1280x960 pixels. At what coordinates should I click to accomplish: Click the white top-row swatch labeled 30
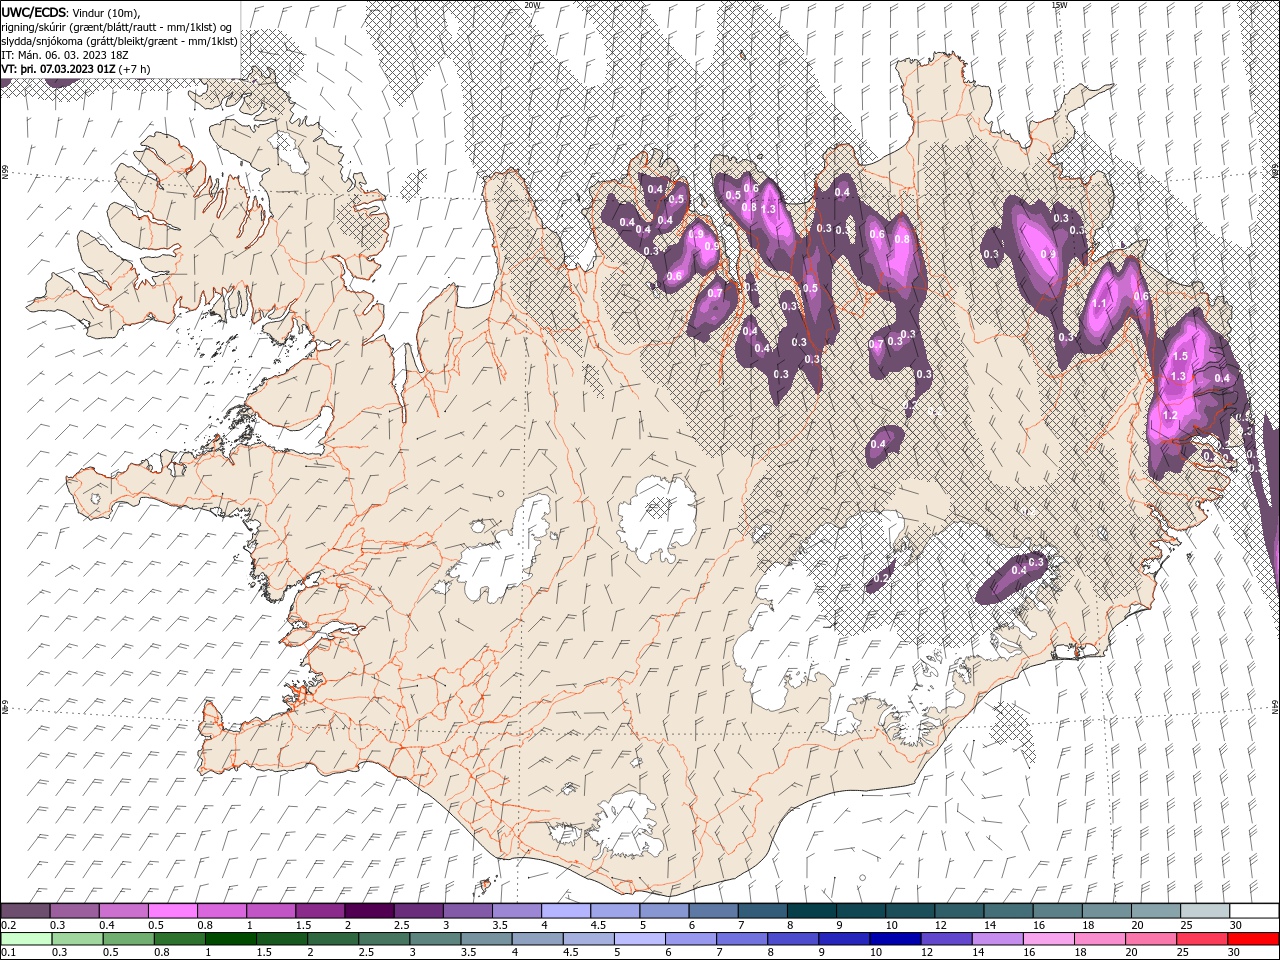[1255, 911]
